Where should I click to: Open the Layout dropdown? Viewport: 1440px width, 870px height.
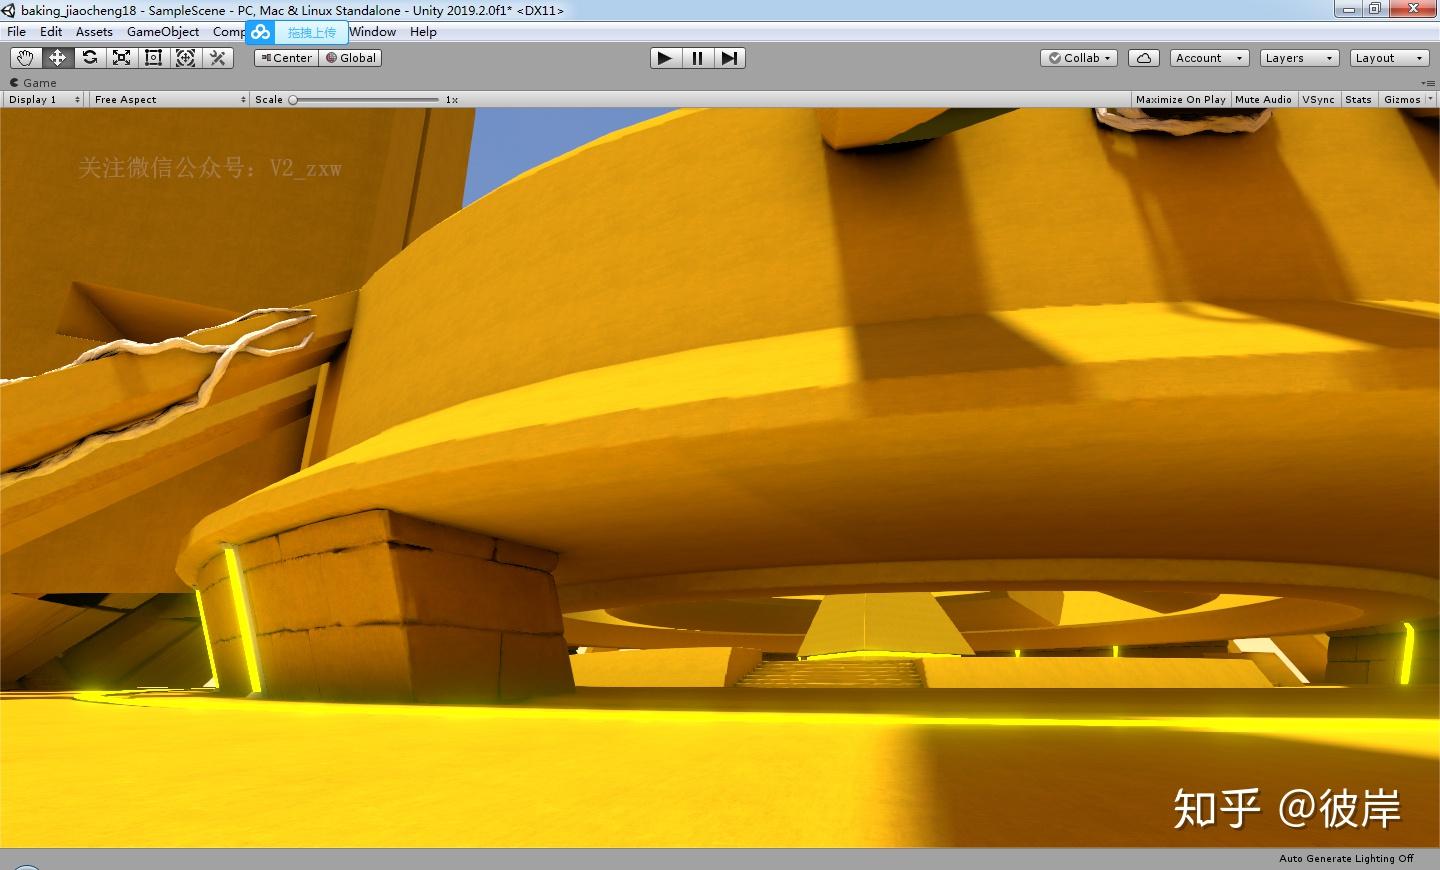pos(1389,58)
